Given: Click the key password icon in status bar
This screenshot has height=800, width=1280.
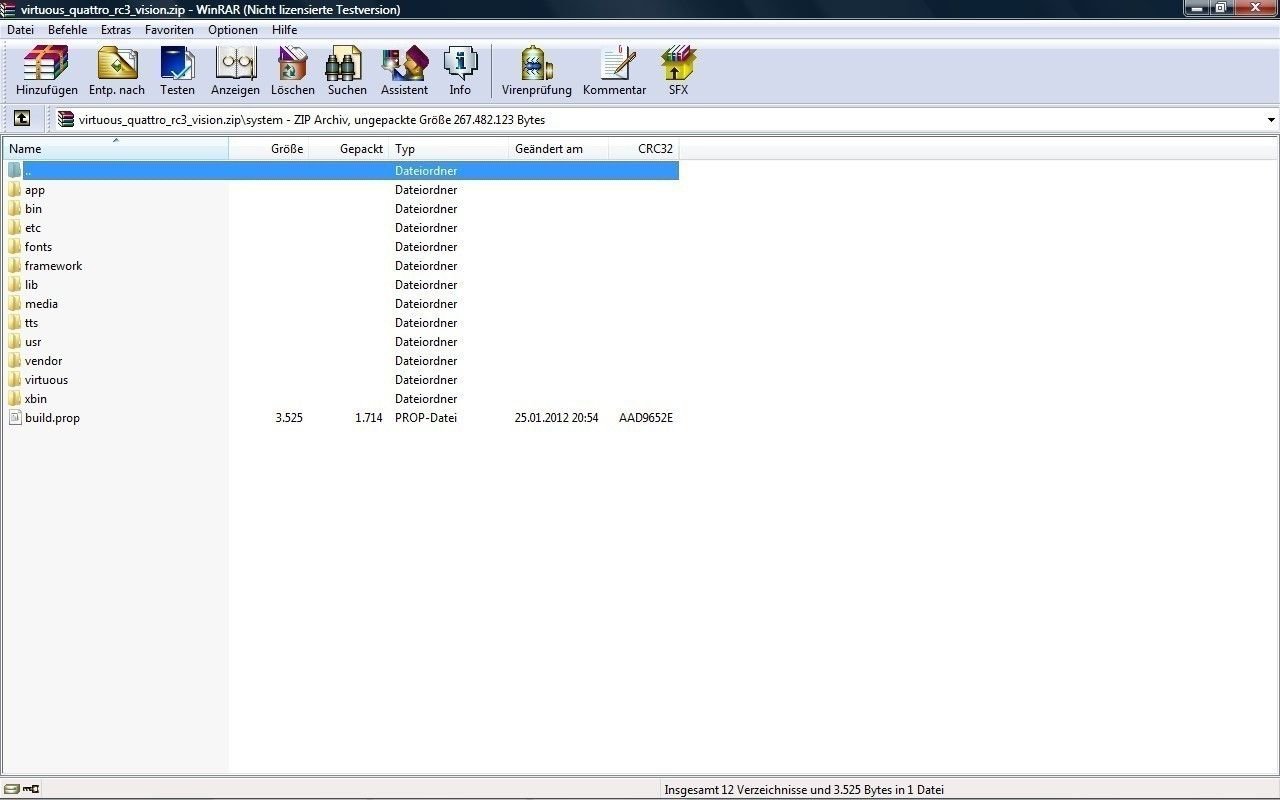Looking at the screenshot, I should (31, 789).
